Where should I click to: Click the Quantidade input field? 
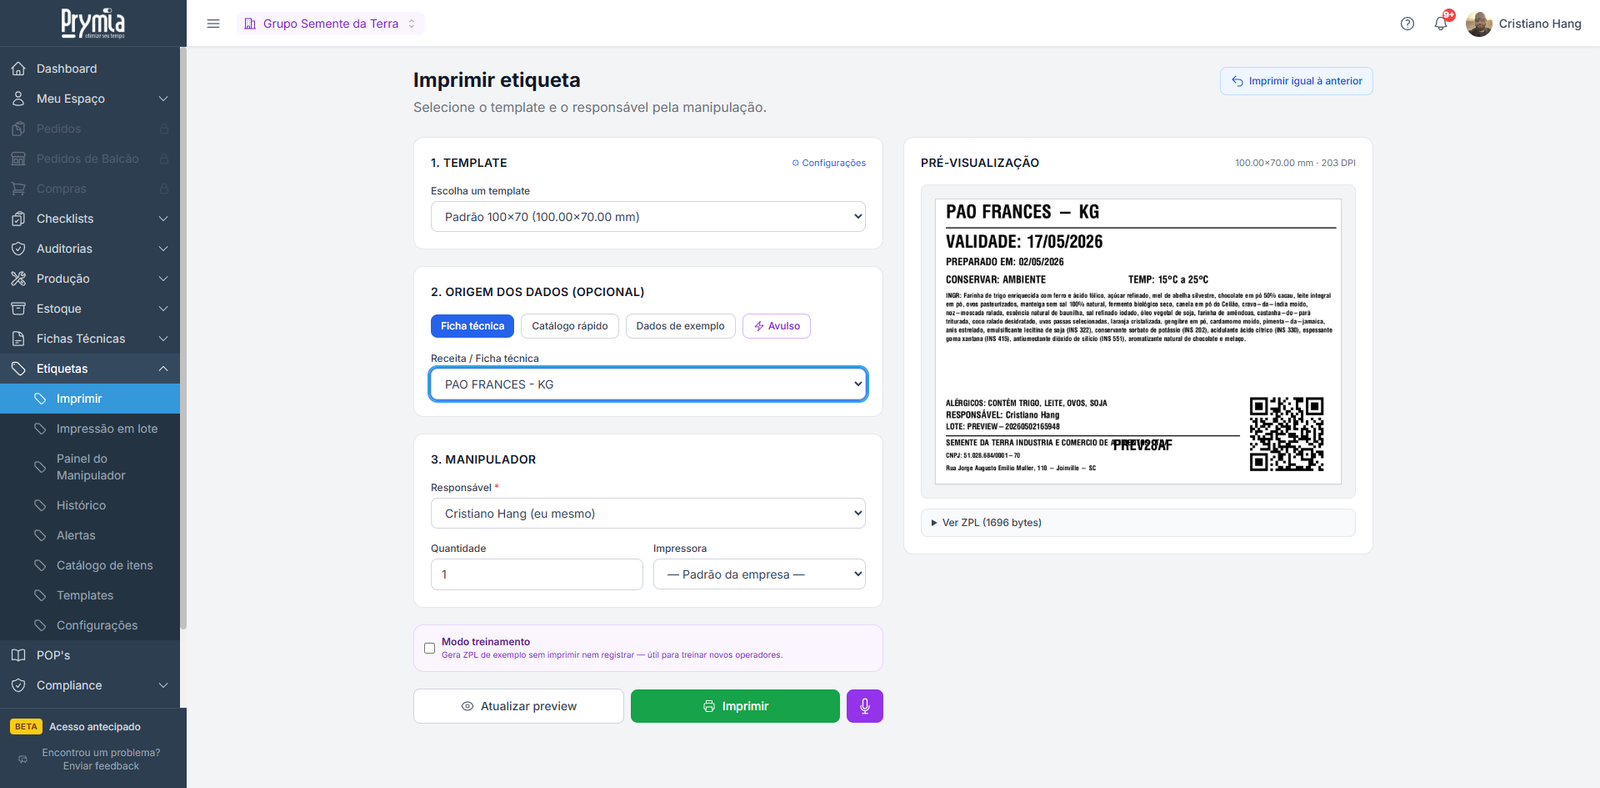[537, 574]
